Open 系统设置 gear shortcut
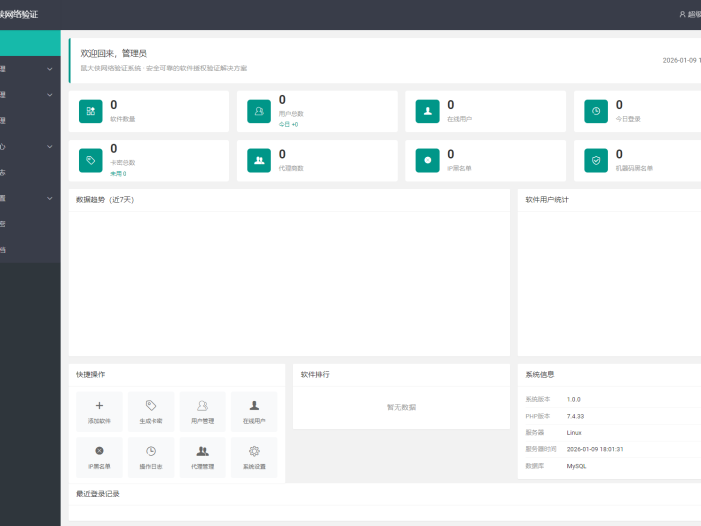701x526 pixels. (254, 457)
